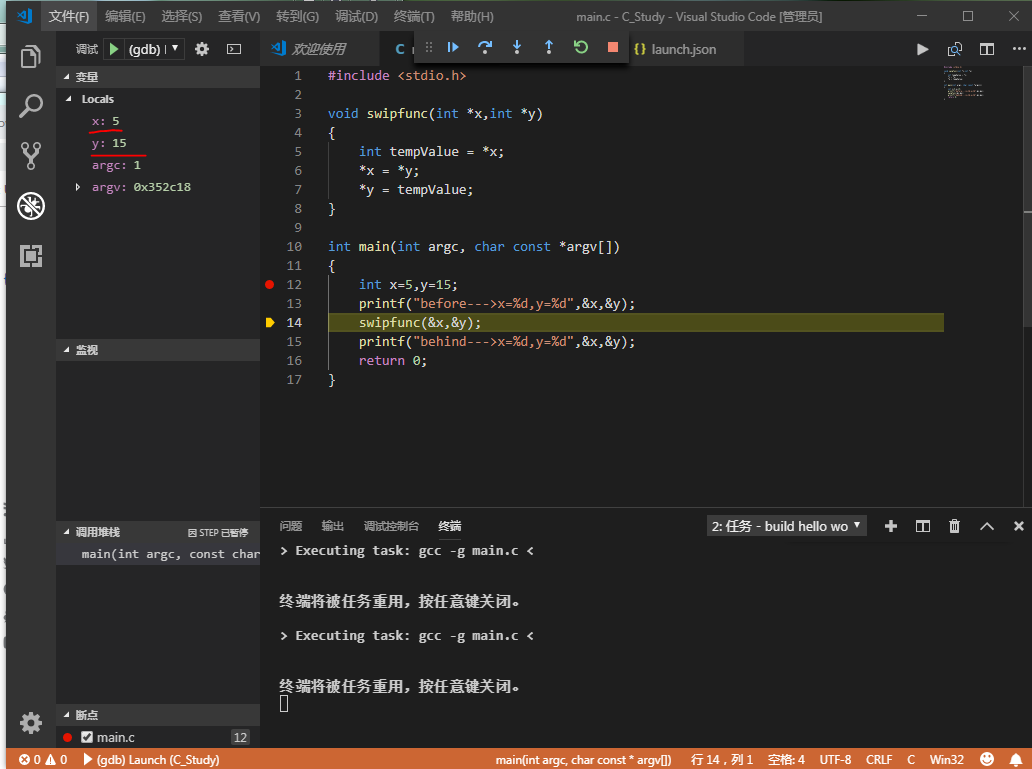Open changes compare icon in editor title
The height and width of the screenshot is (769, 1032).
tap(954, 49)
